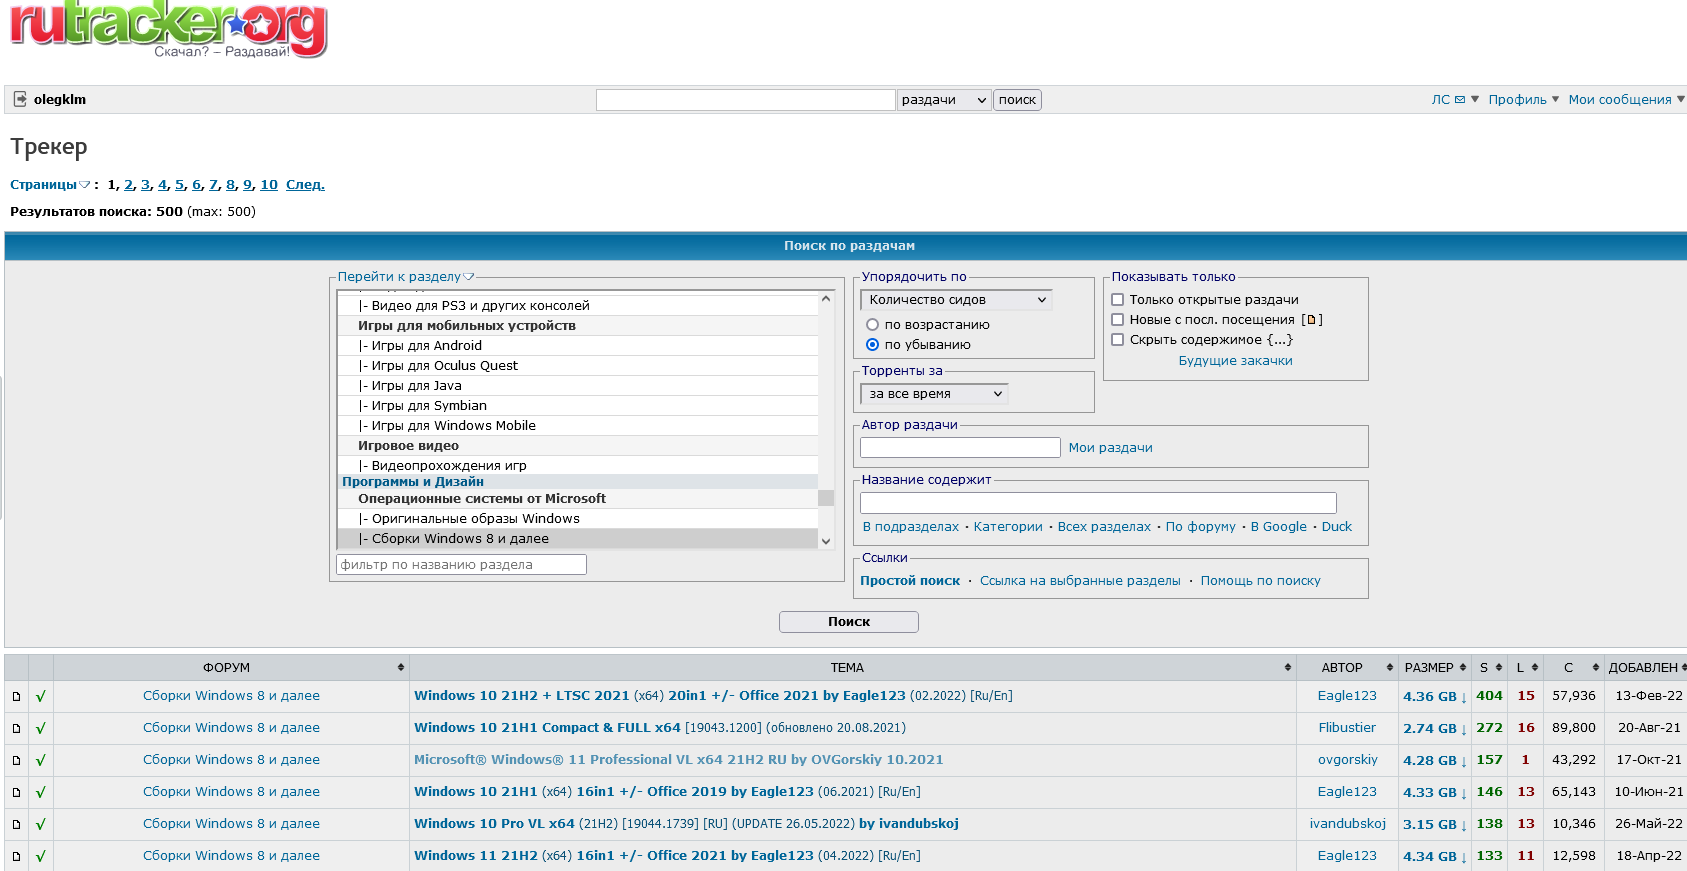Select Оригинальные образы Windows section
This screenshot has height=871, width=1687.
point(578,519)
